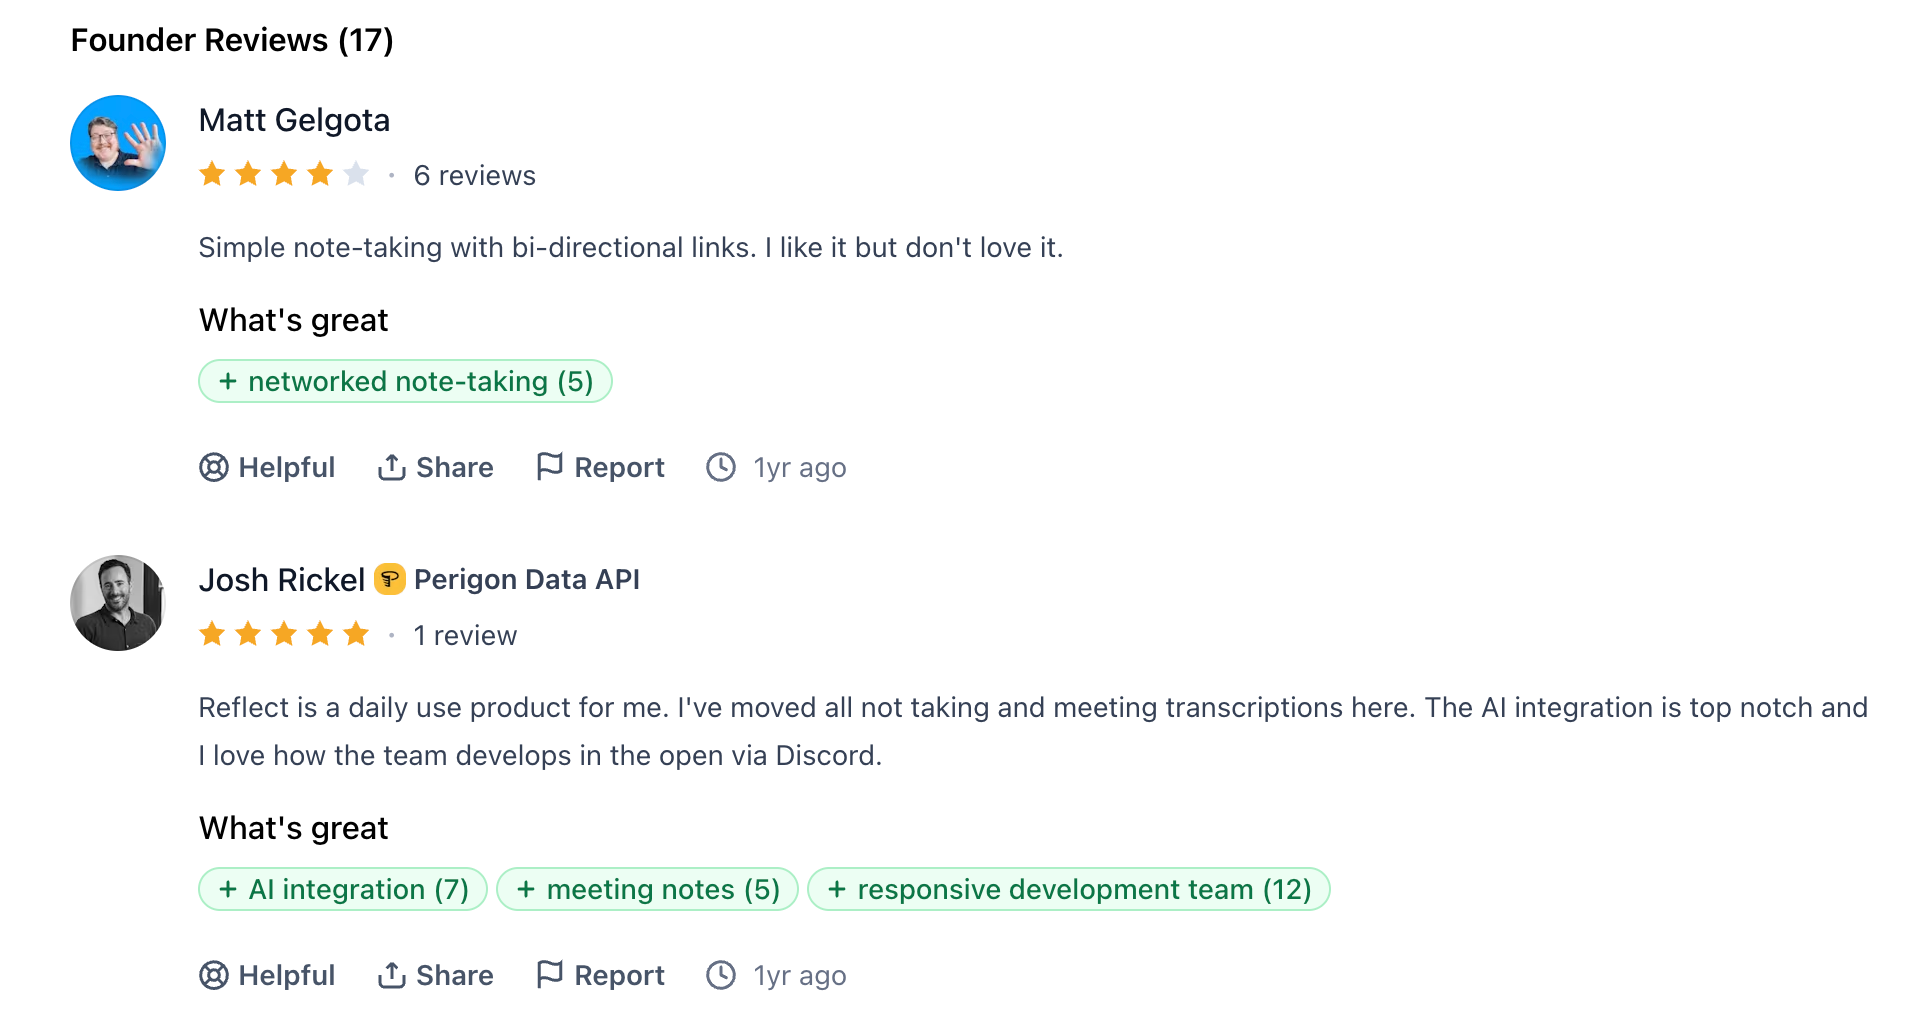
Task: Open the Perigon Data API link
Action: 526,580
